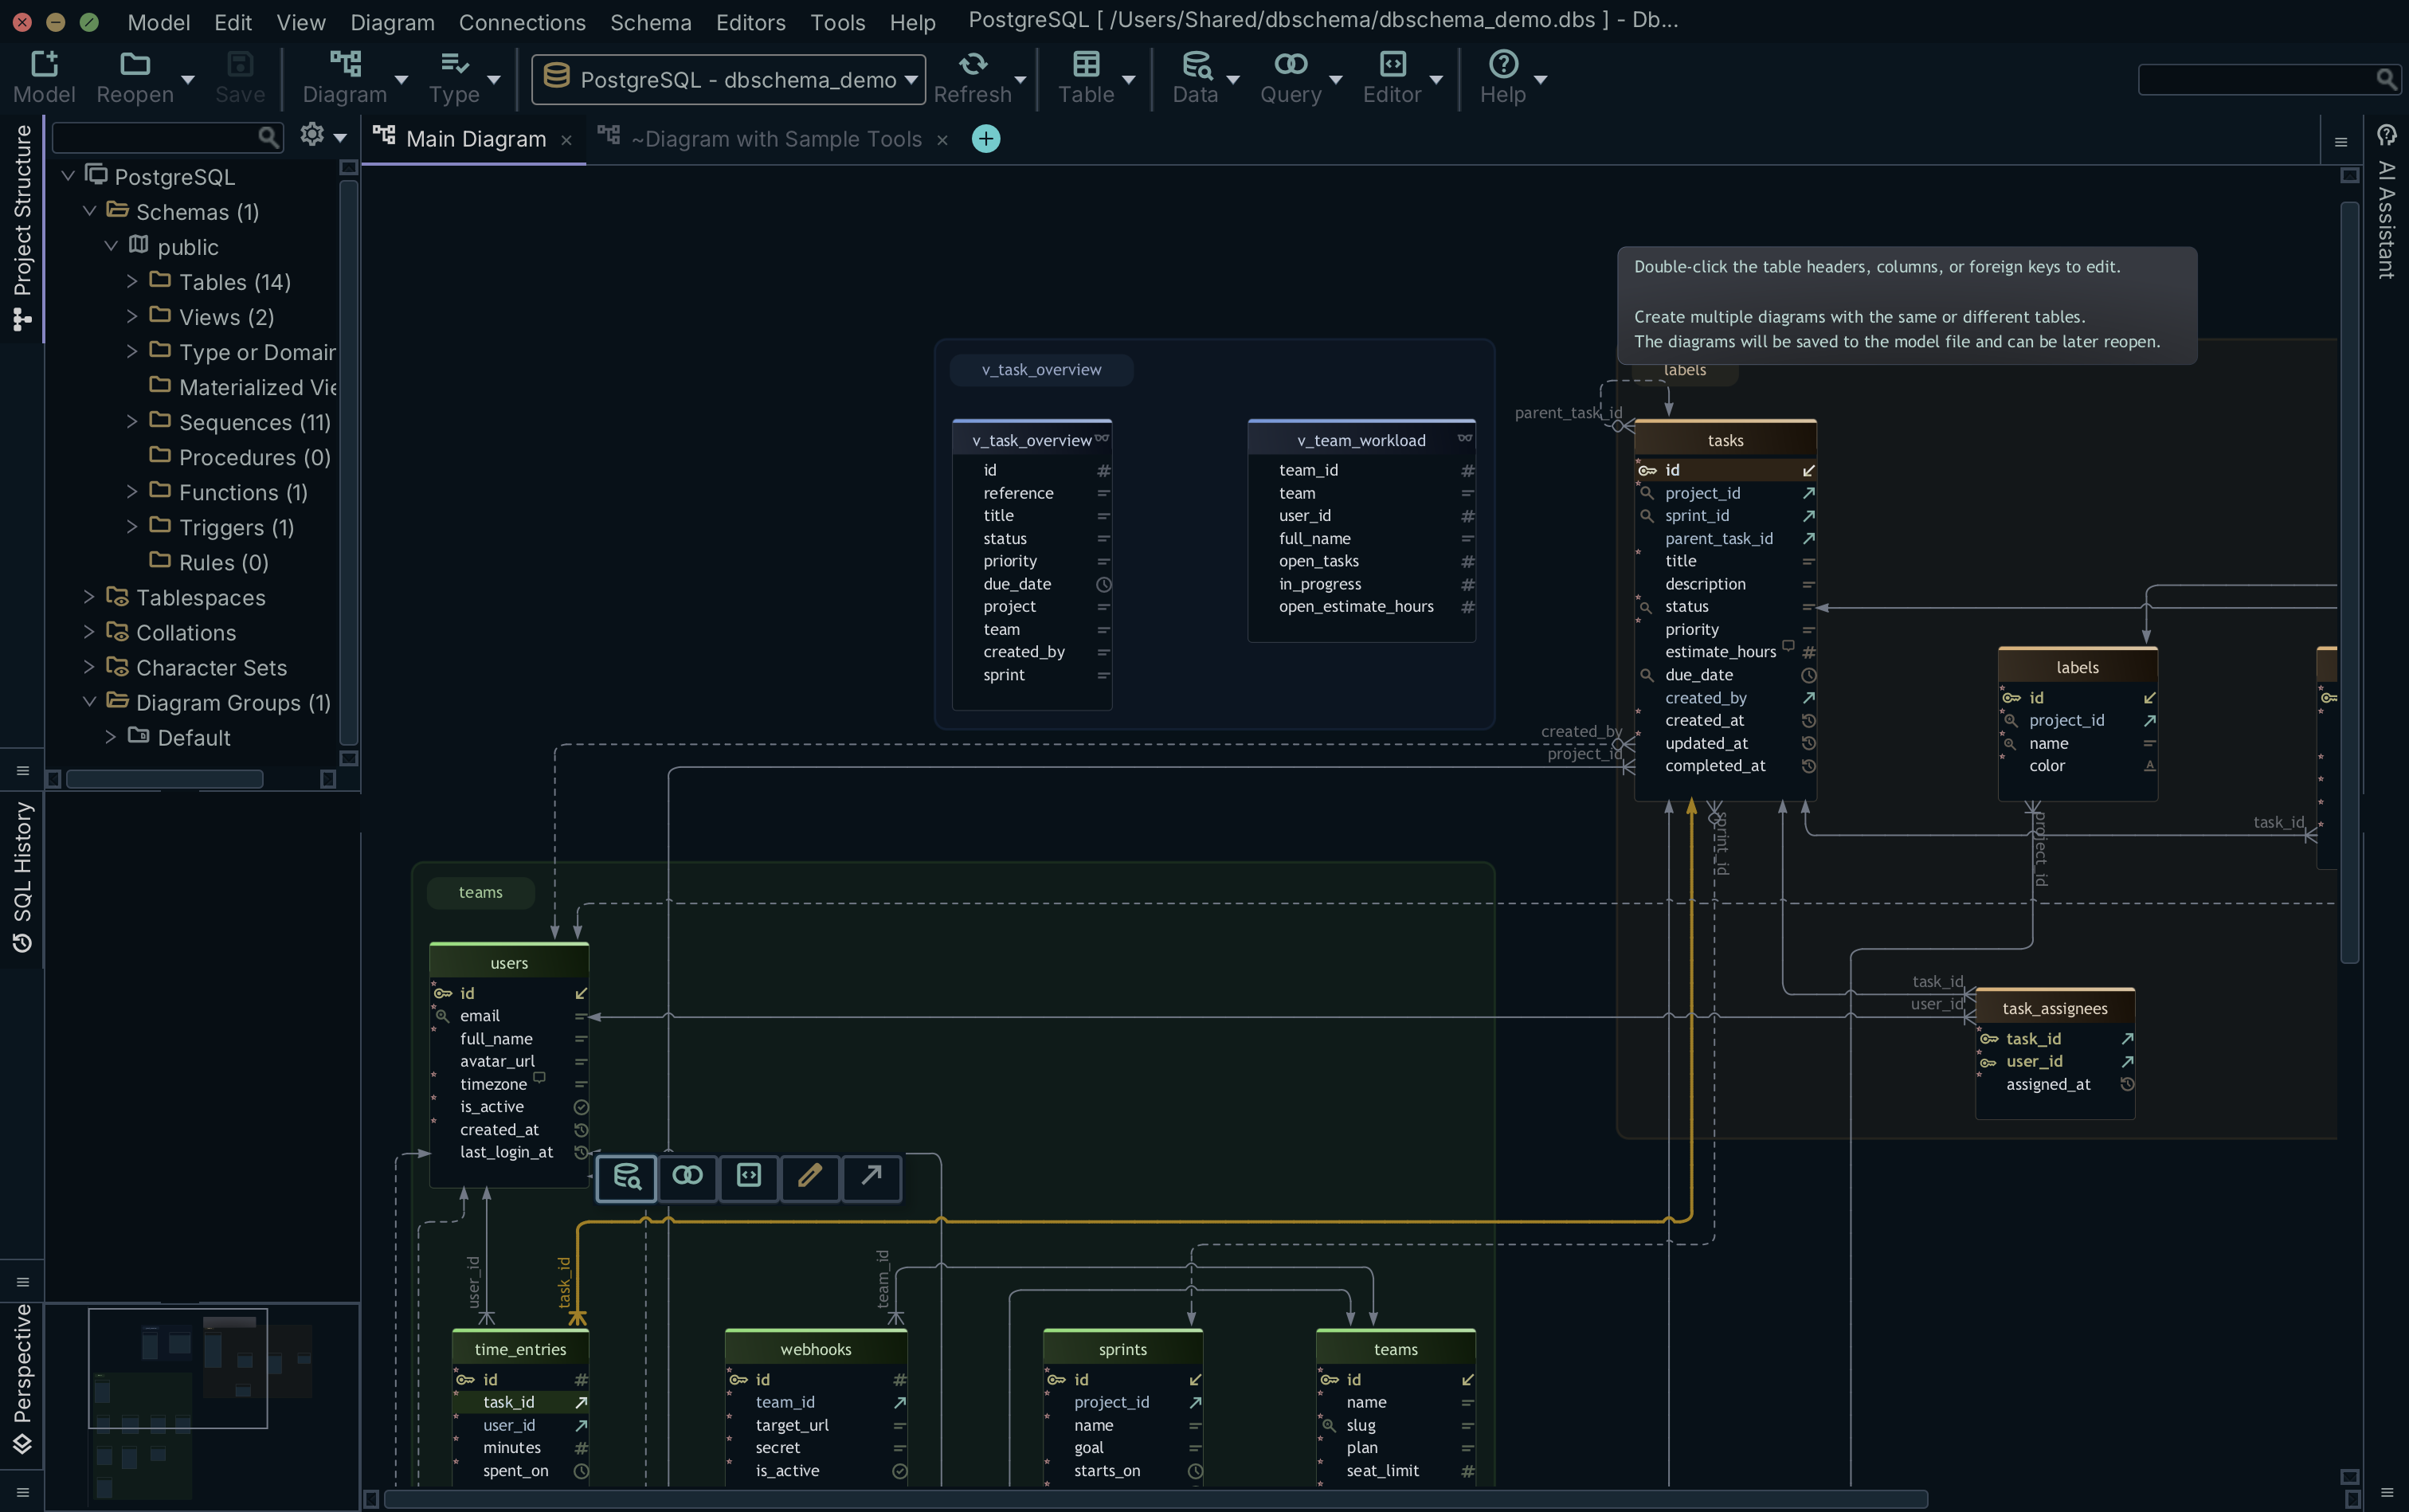Click the view glasses icon on v_team_workload

(1465, 439)
